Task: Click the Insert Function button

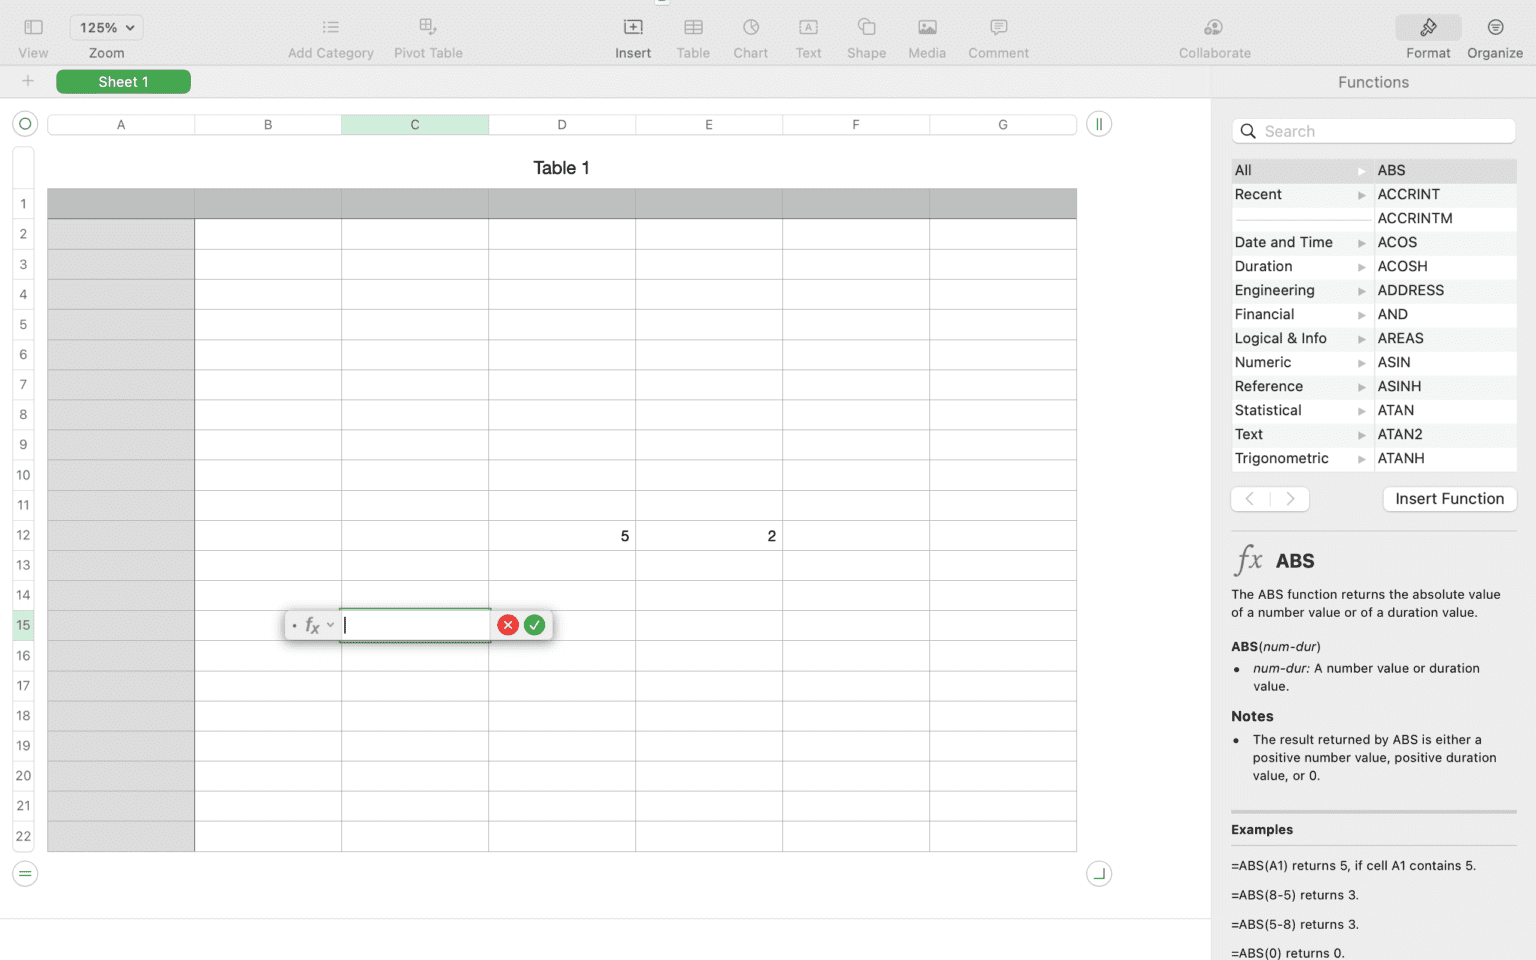Action: click(x=1449, y=499)
